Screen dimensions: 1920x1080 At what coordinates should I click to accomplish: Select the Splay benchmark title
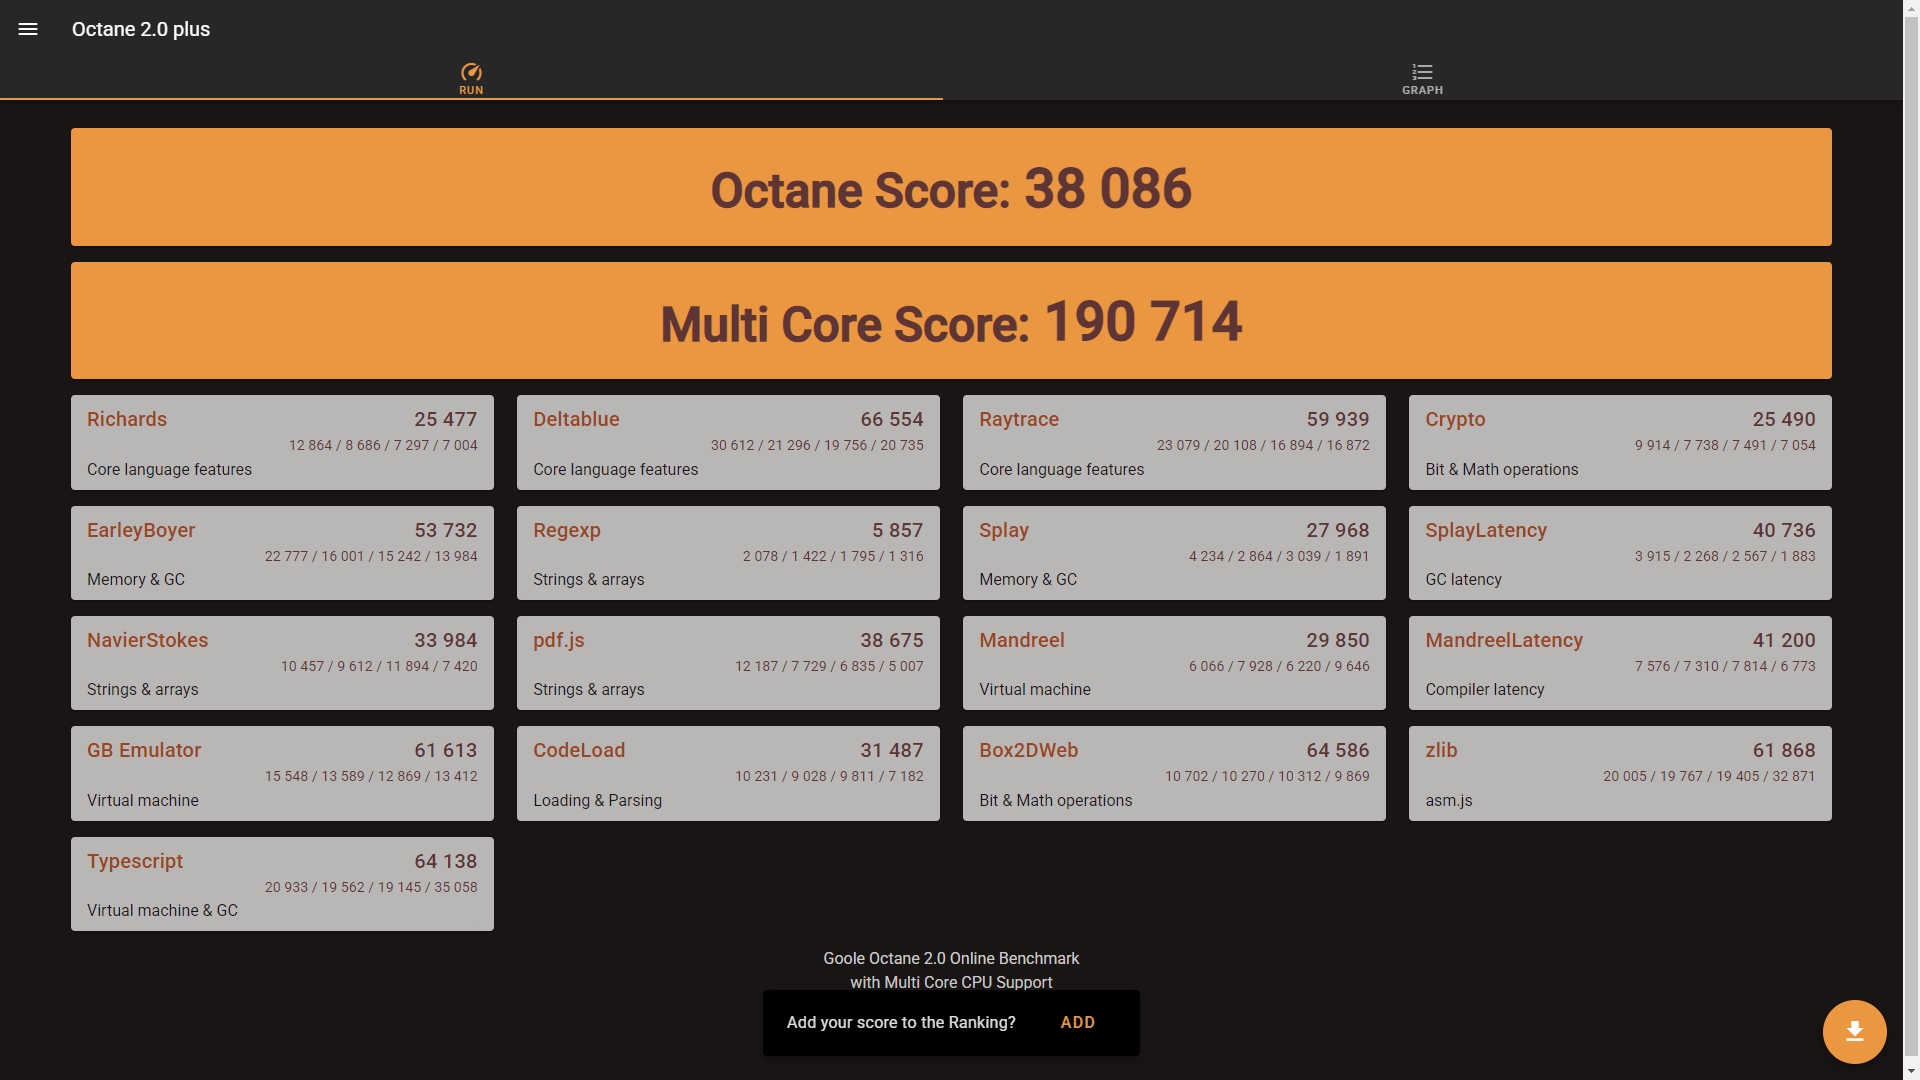click(1004, 530)
